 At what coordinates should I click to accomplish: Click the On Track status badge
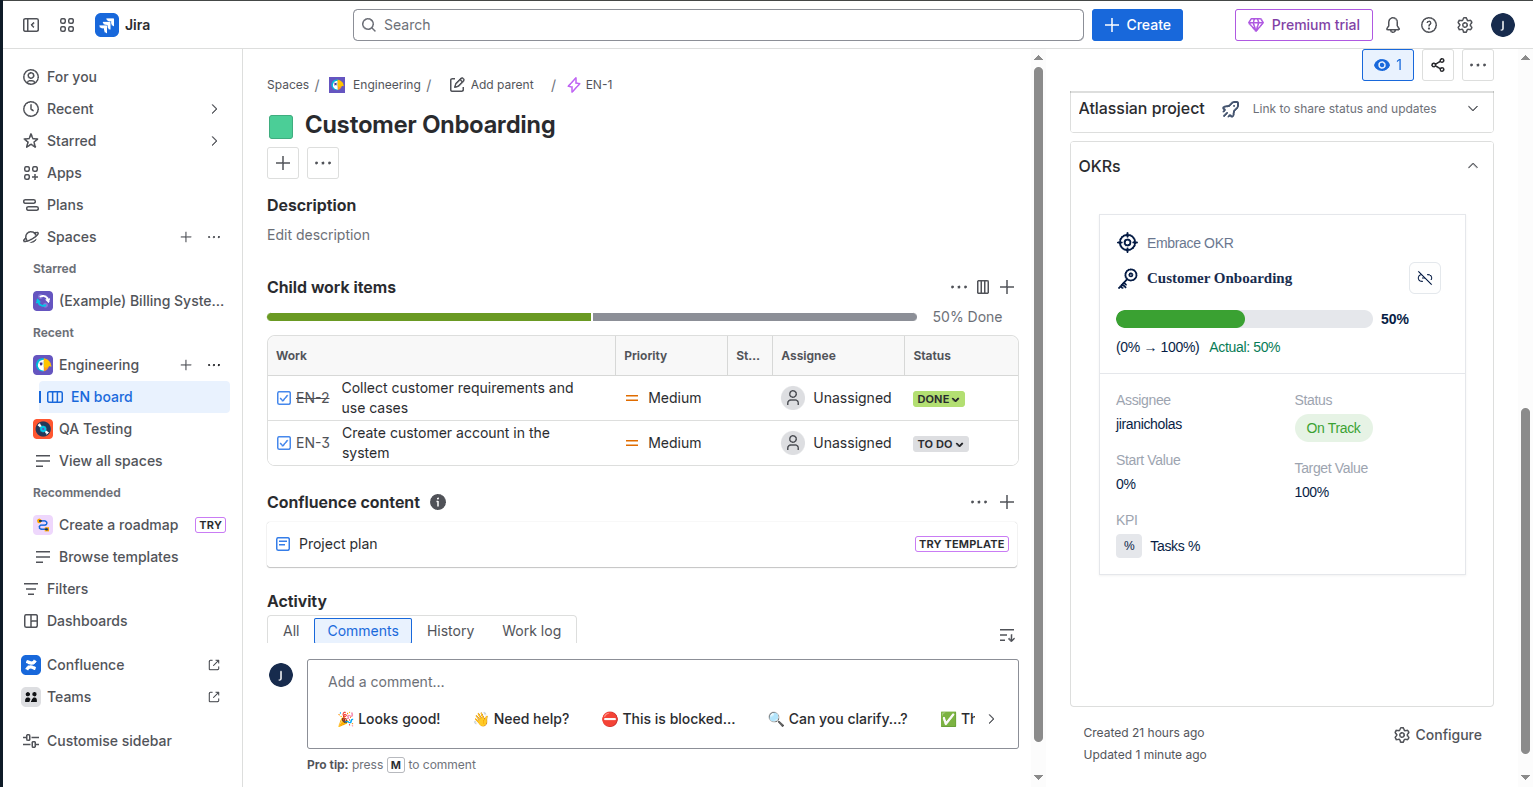(x=1334, y=428)
